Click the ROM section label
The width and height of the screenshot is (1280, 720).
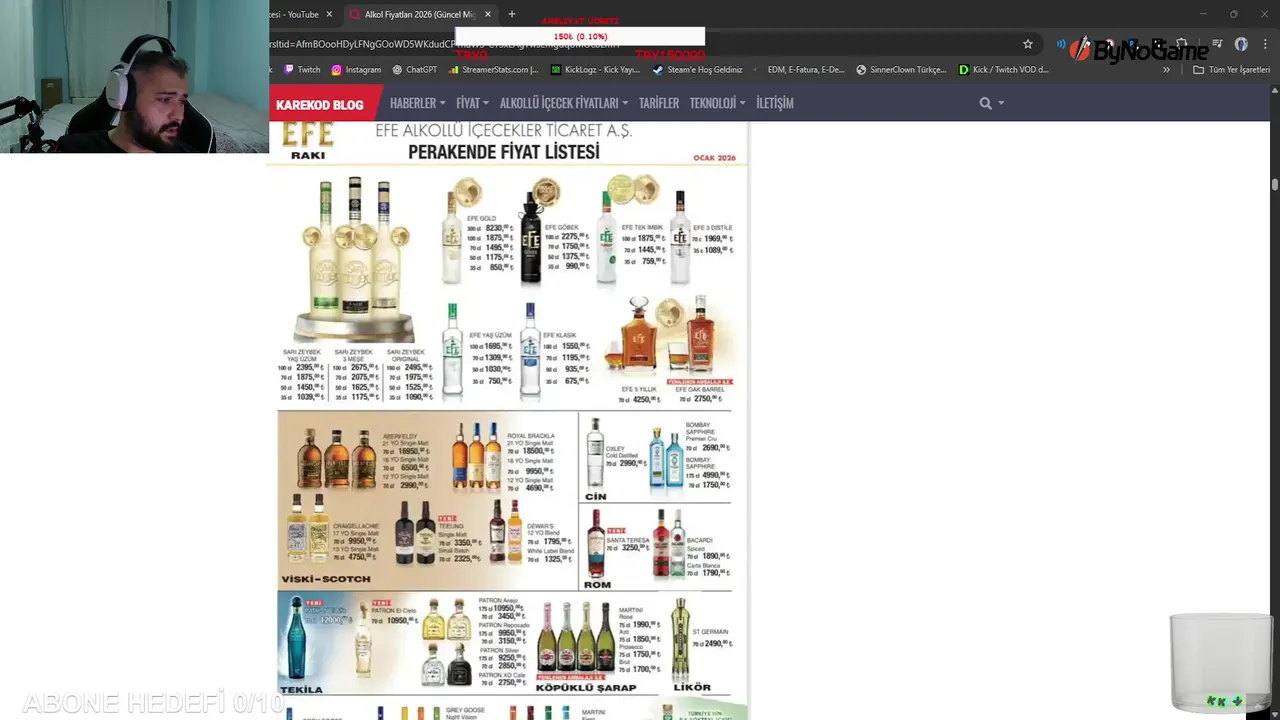pos(597,585)
